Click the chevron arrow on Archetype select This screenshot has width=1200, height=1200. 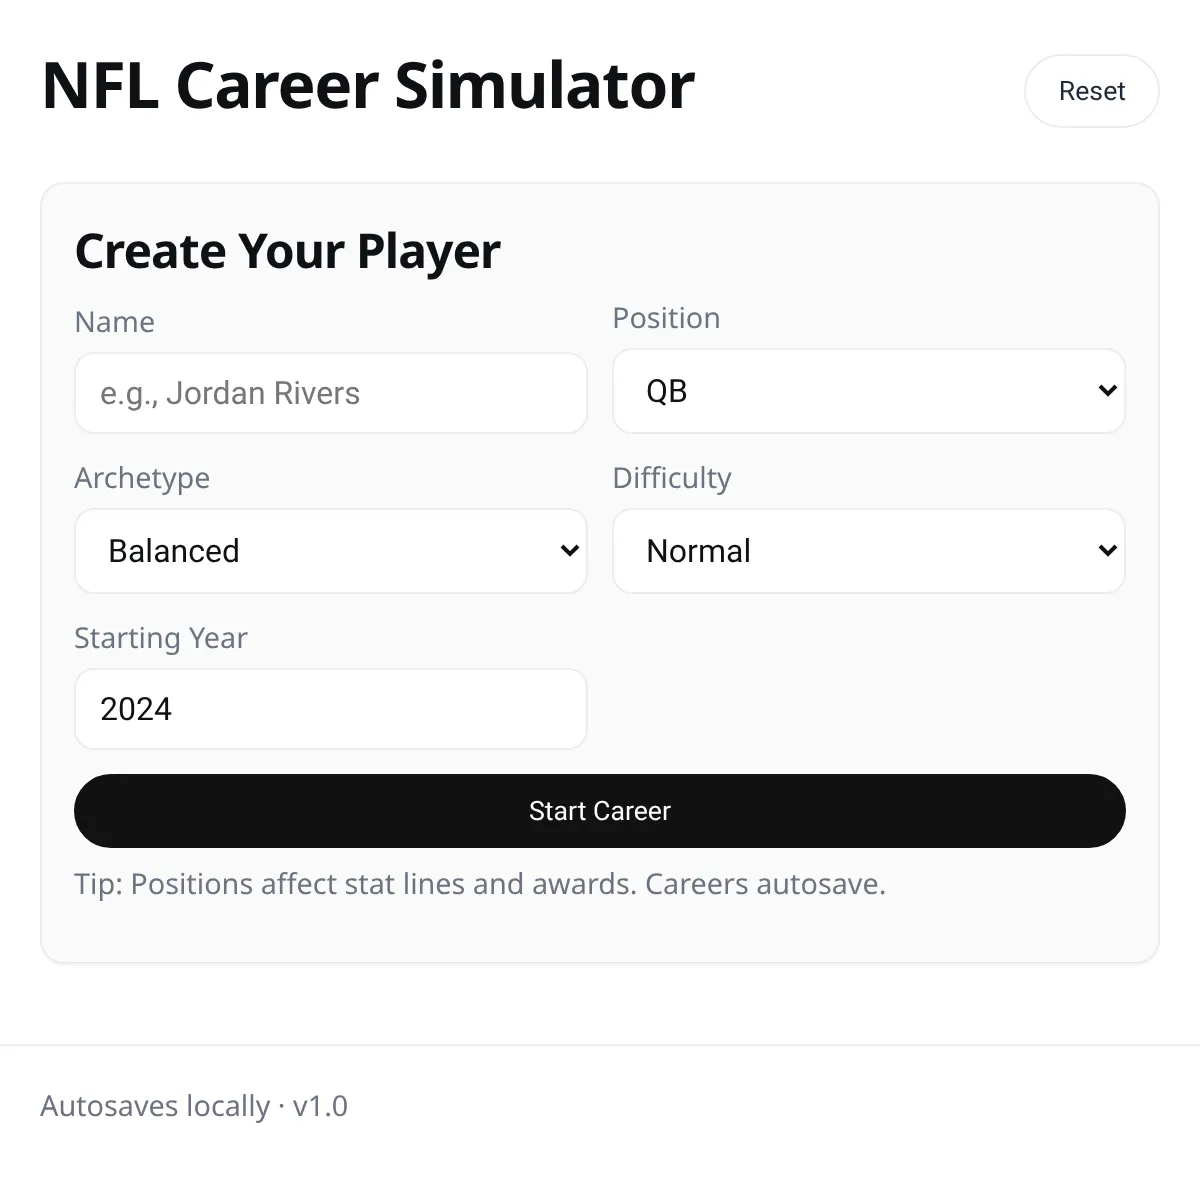pyautogui.click(x=570, y=551)
